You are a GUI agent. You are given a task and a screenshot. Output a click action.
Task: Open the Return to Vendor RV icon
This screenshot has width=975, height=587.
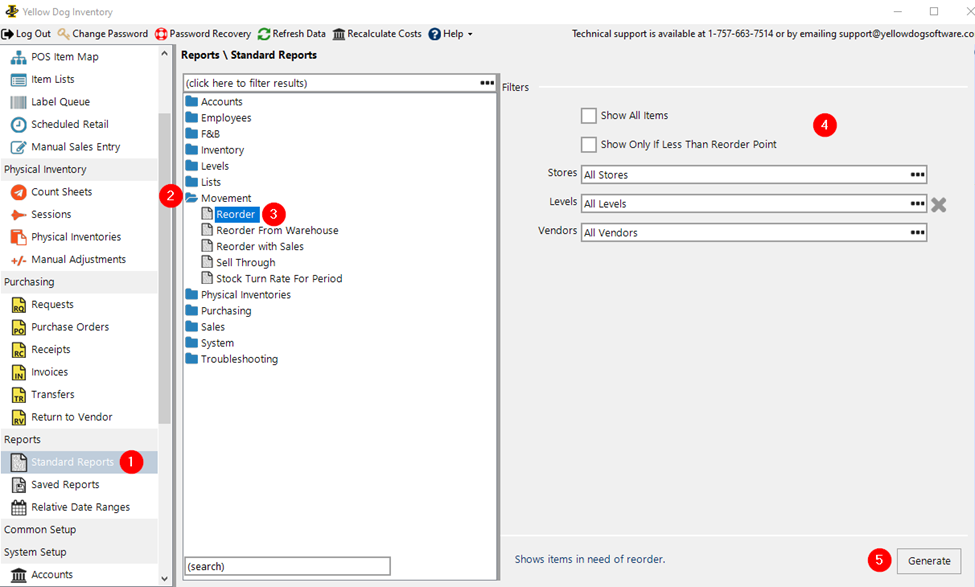19,417
